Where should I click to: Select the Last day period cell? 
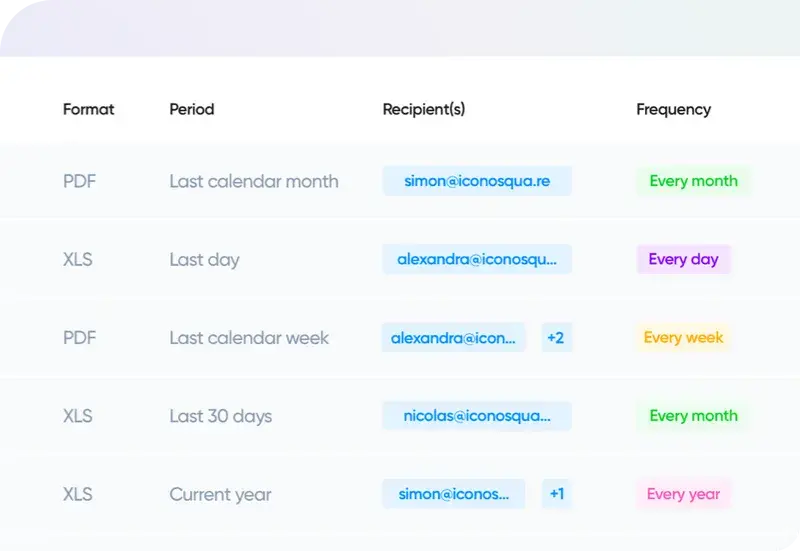pos(204,259)
